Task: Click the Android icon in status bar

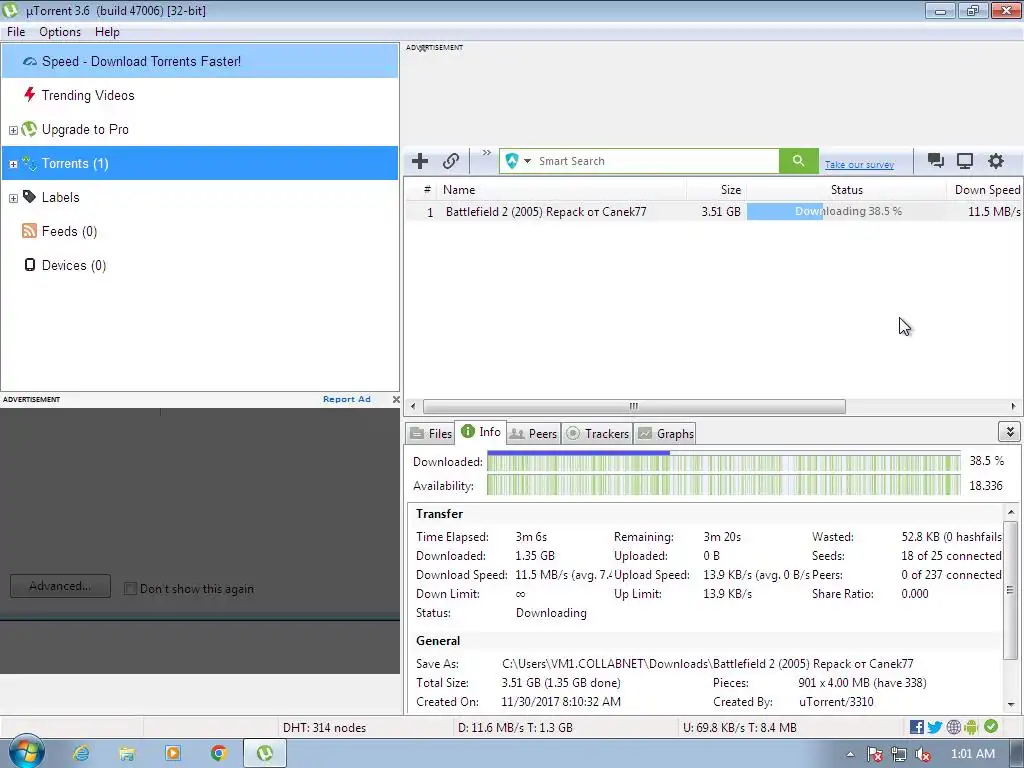Action: coord(971,727)
